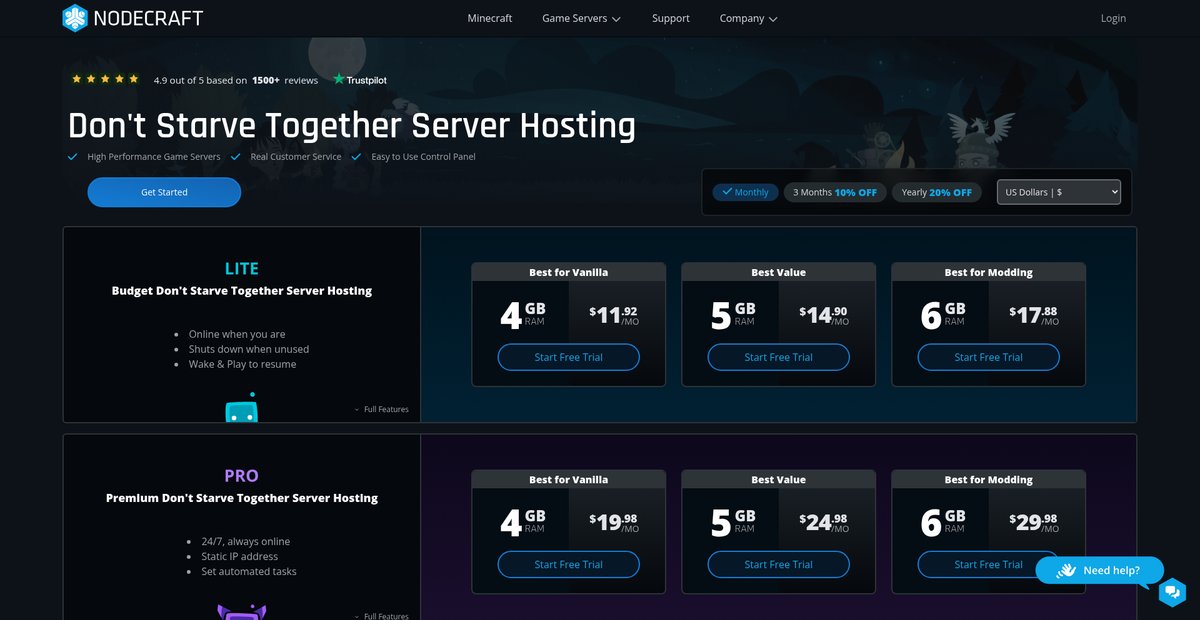Image resolution: width=1200 pixels, height=620 pixels.
Task: Select Yearly 20% OFF billing
Action: [x=936, y=192]
